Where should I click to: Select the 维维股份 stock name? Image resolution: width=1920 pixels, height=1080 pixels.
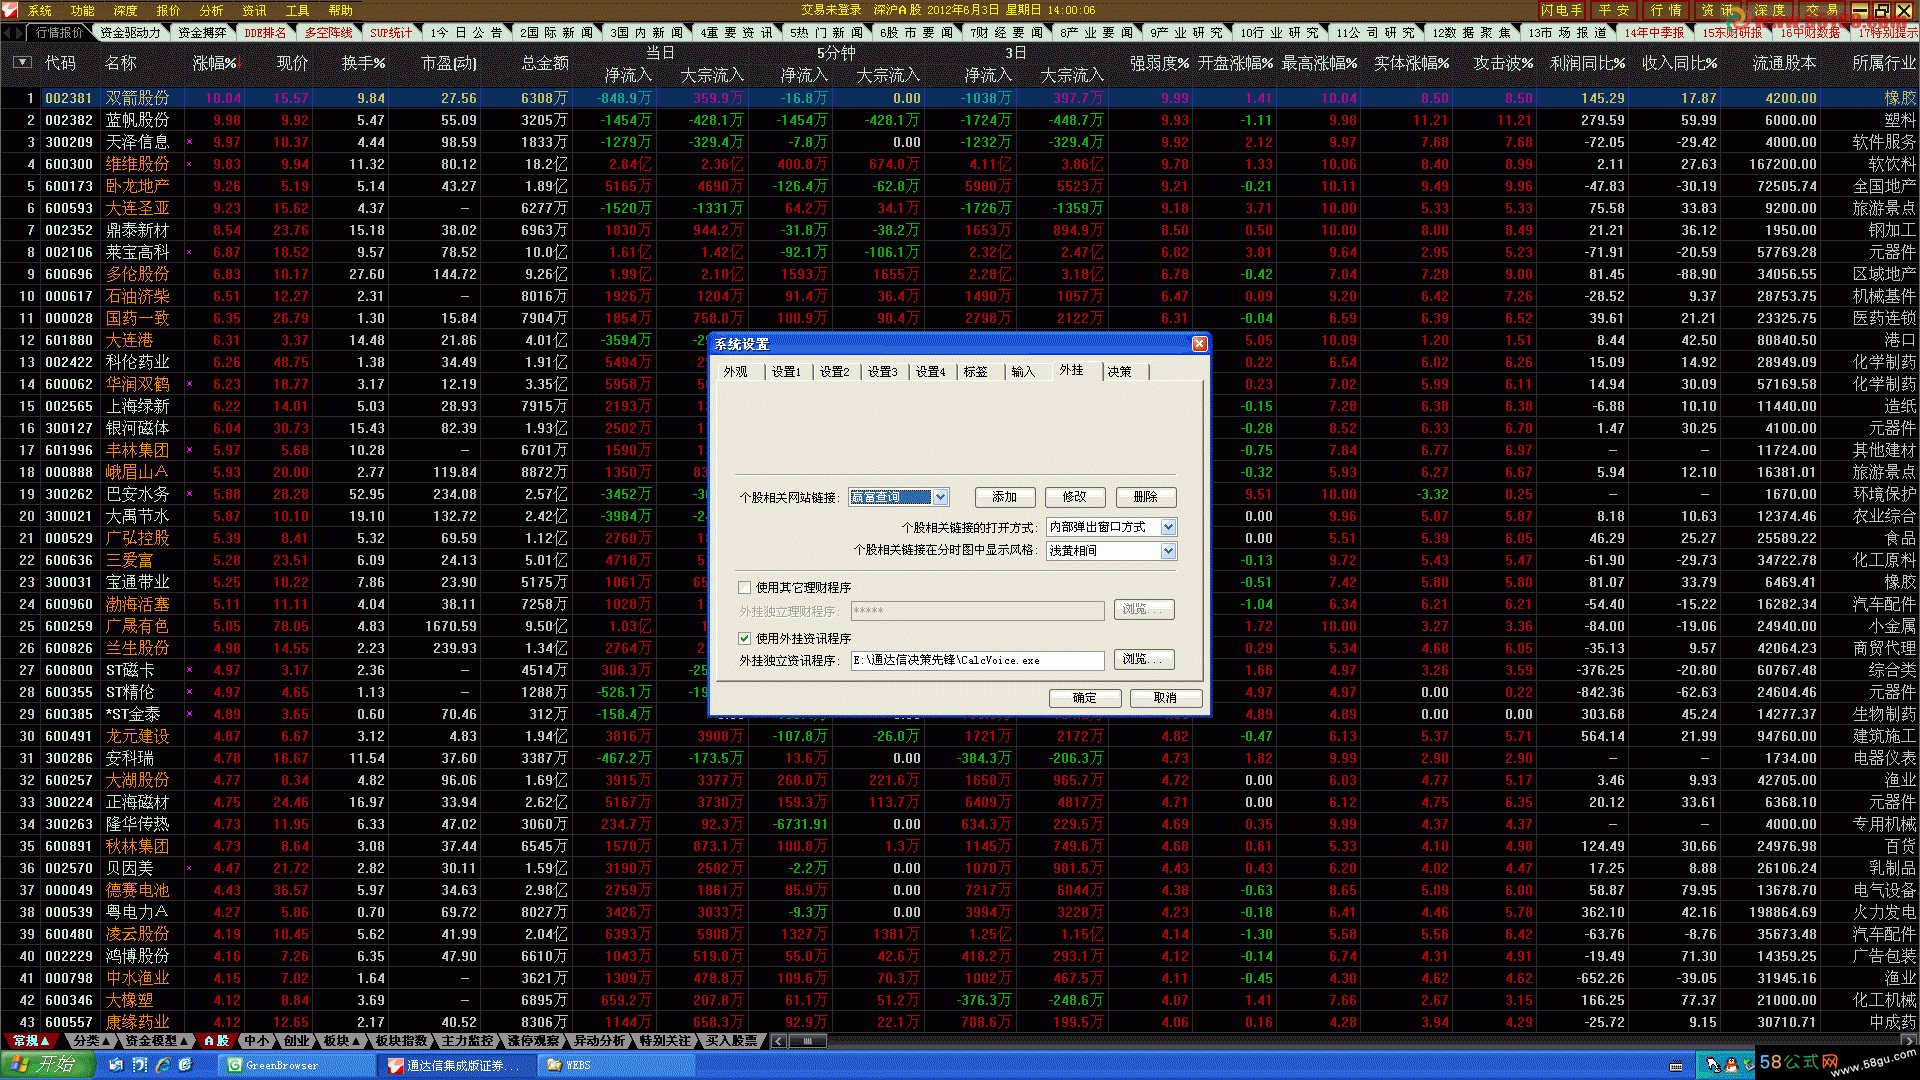[x=138, y=164]
